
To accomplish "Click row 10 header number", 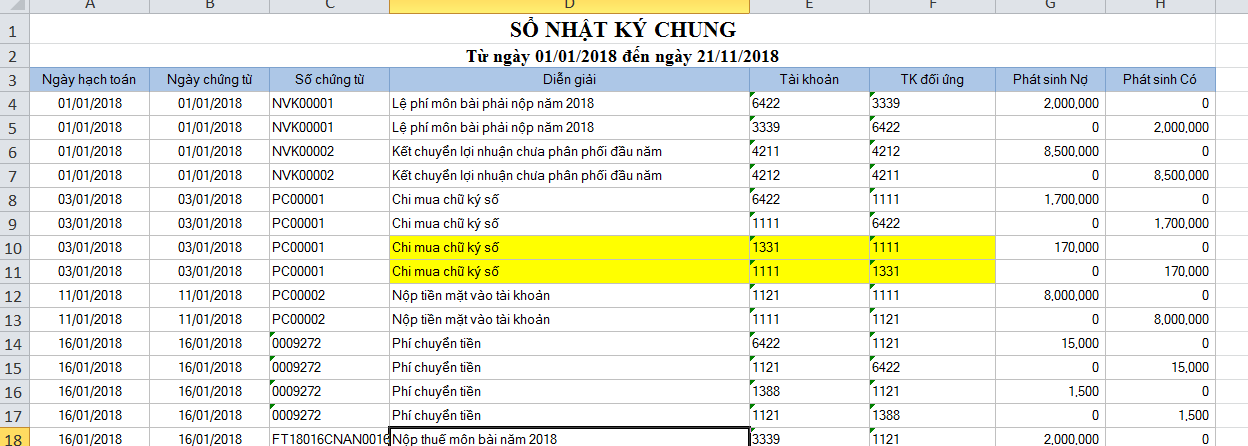I will coord(14,247).
